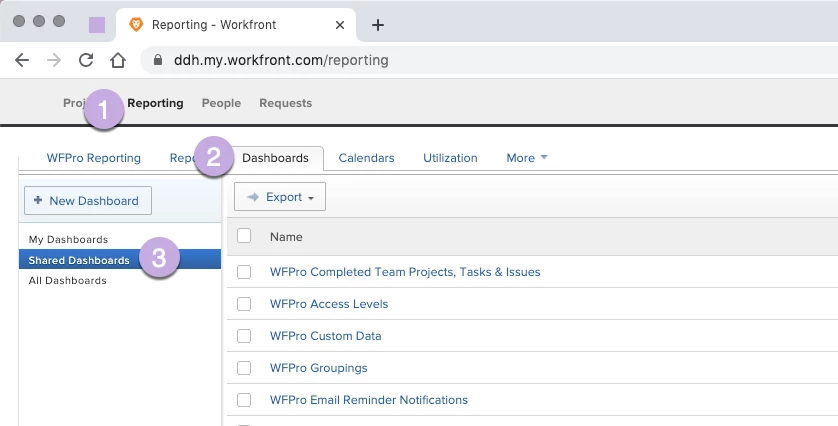The height and width of the screenshot is (426, 838).
Task: Tick the WFPro Custom Data checkbox
Action: point(244,336)
